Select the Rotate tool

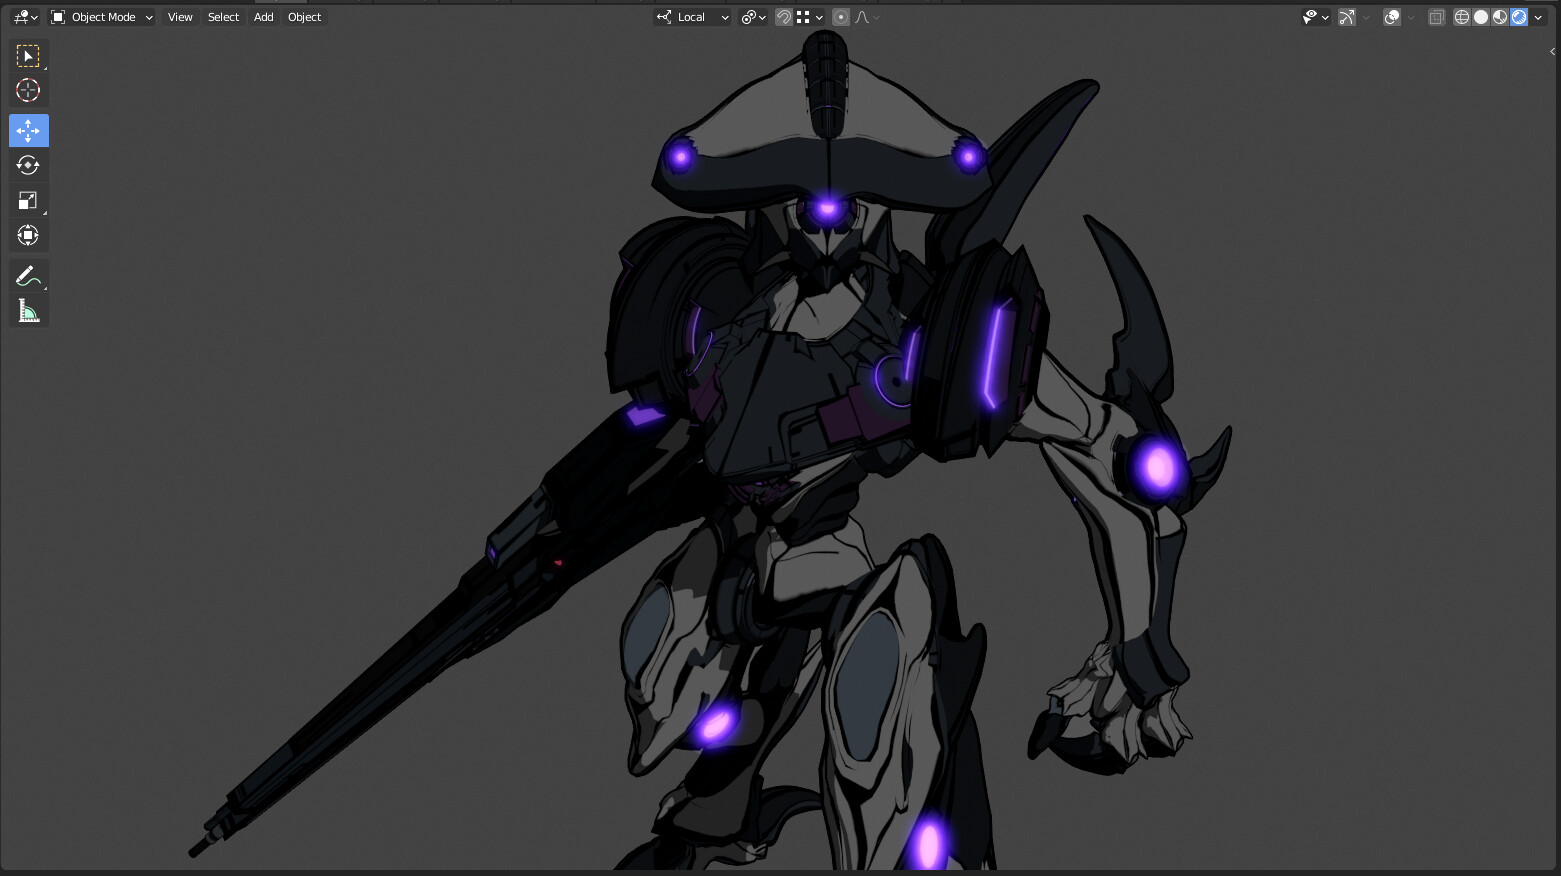tap(28, 165)
